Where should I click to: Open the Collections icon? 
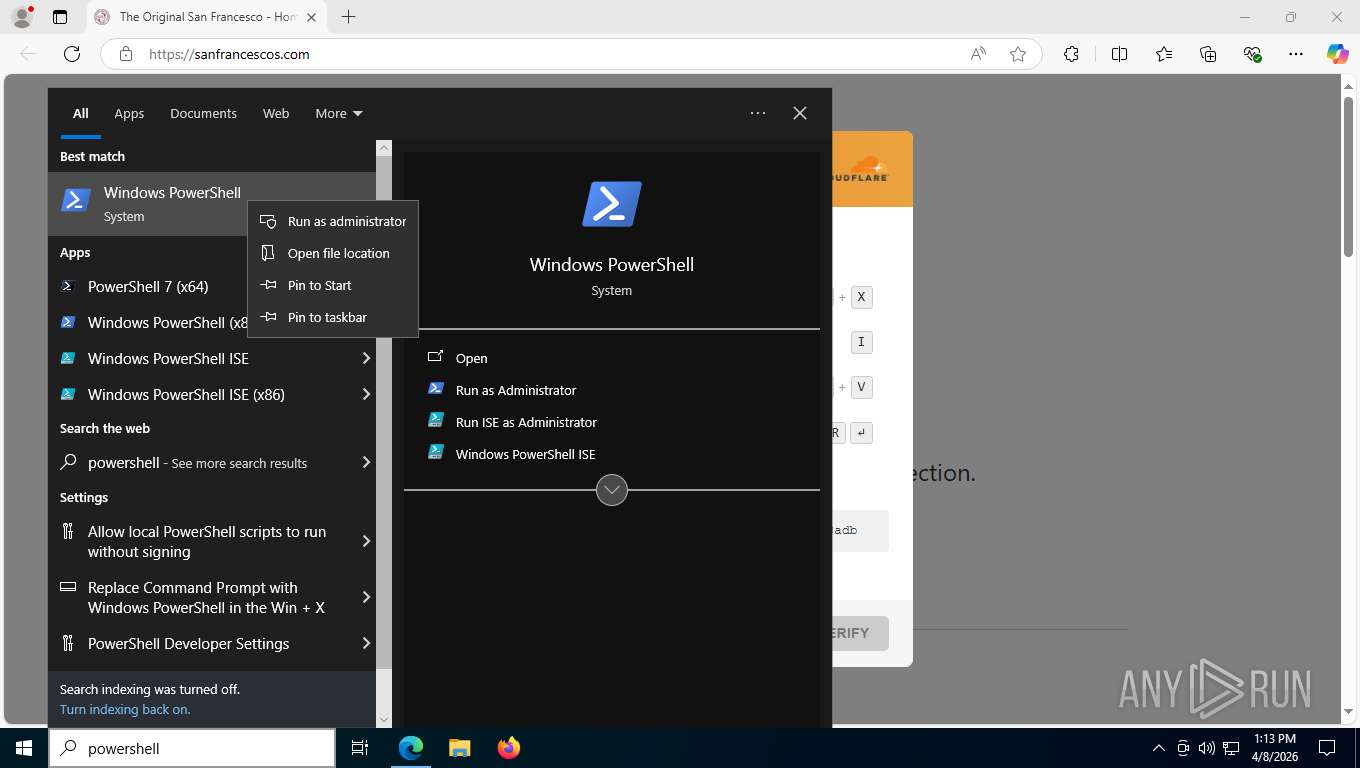[x=1208, y=54]
